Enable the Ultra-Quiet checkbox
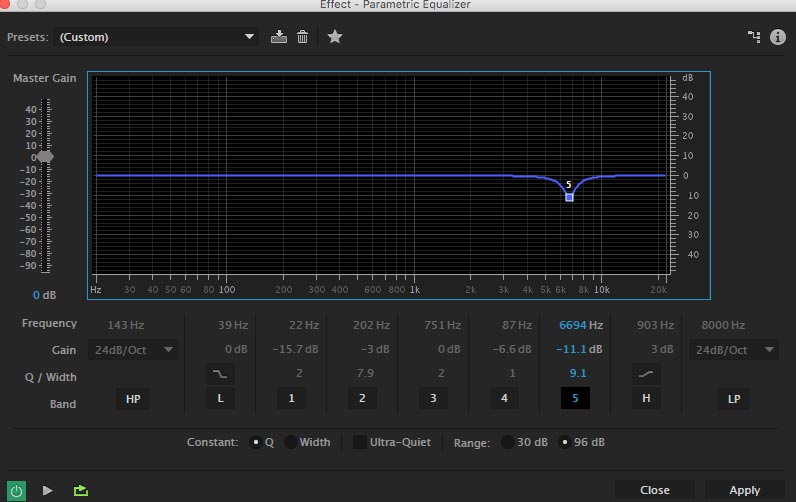Screen dimensions: 796x502 [360, 442]
